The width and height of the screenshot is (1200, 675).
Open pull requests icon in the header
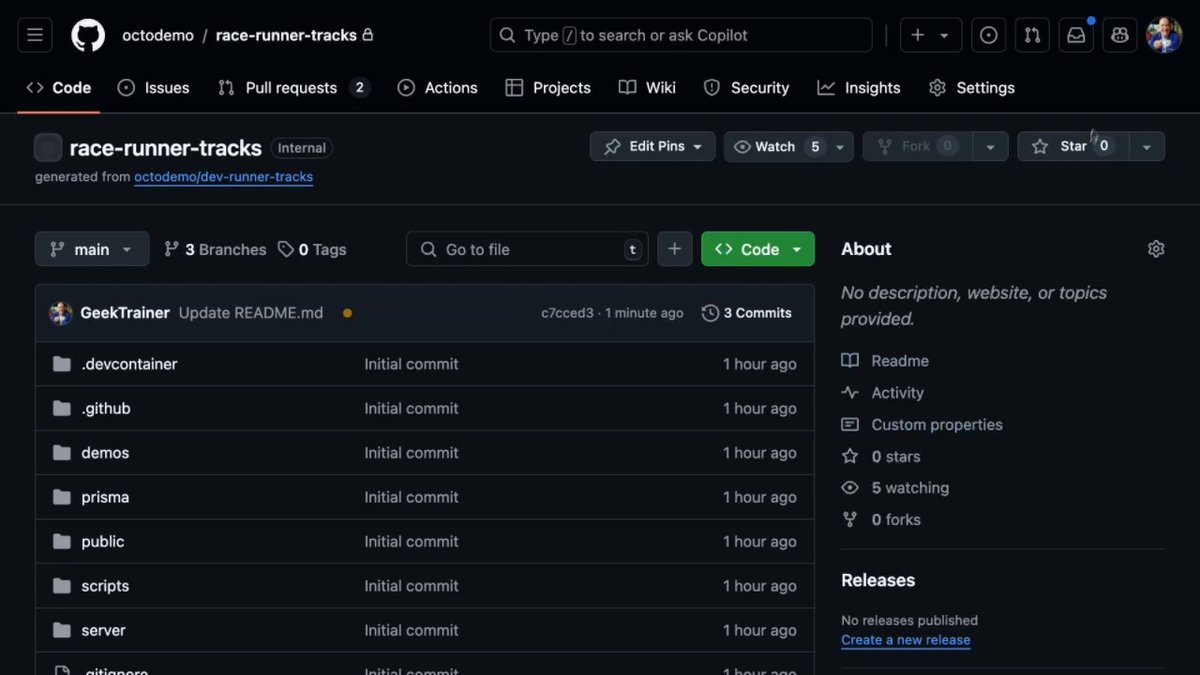[x=1032, y=35]
